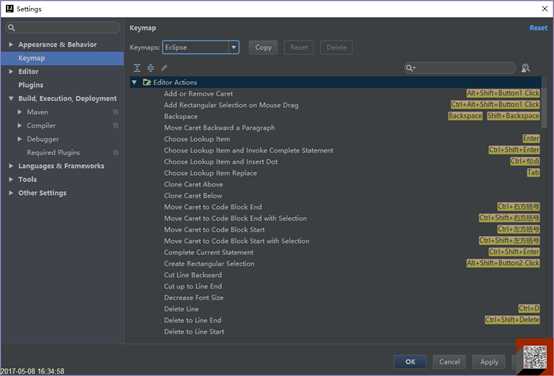Viewport: 554px width, 376px height.
Task: Click the Copy keymap button
Action: pyautogui.click(x=263, y=47)
